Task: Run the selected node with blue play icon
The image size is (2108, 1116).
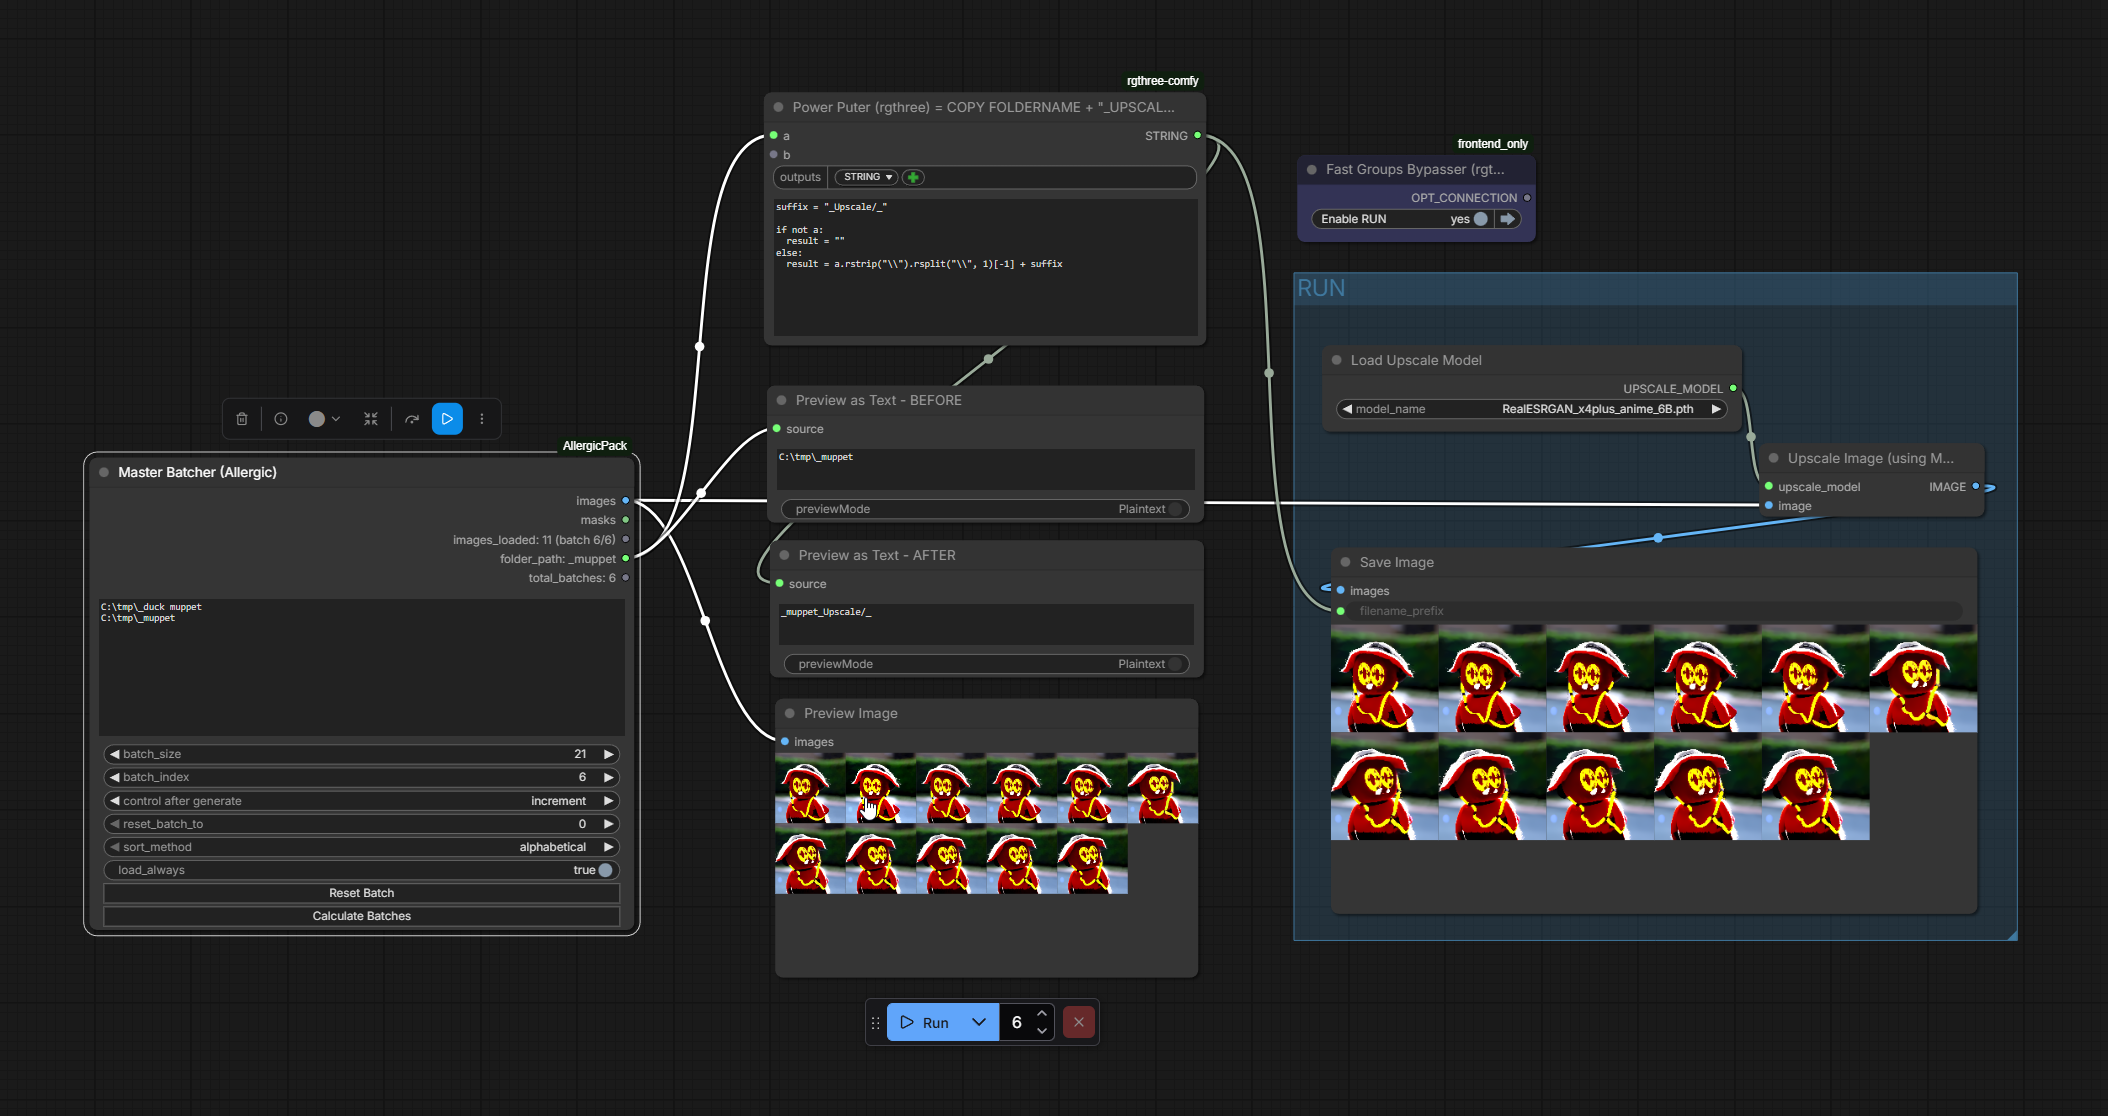Action: click(447, 419)
